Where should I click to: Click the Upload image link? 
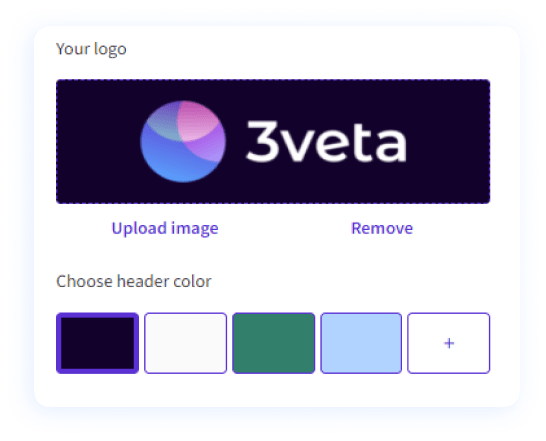click(x=165, y=229)
